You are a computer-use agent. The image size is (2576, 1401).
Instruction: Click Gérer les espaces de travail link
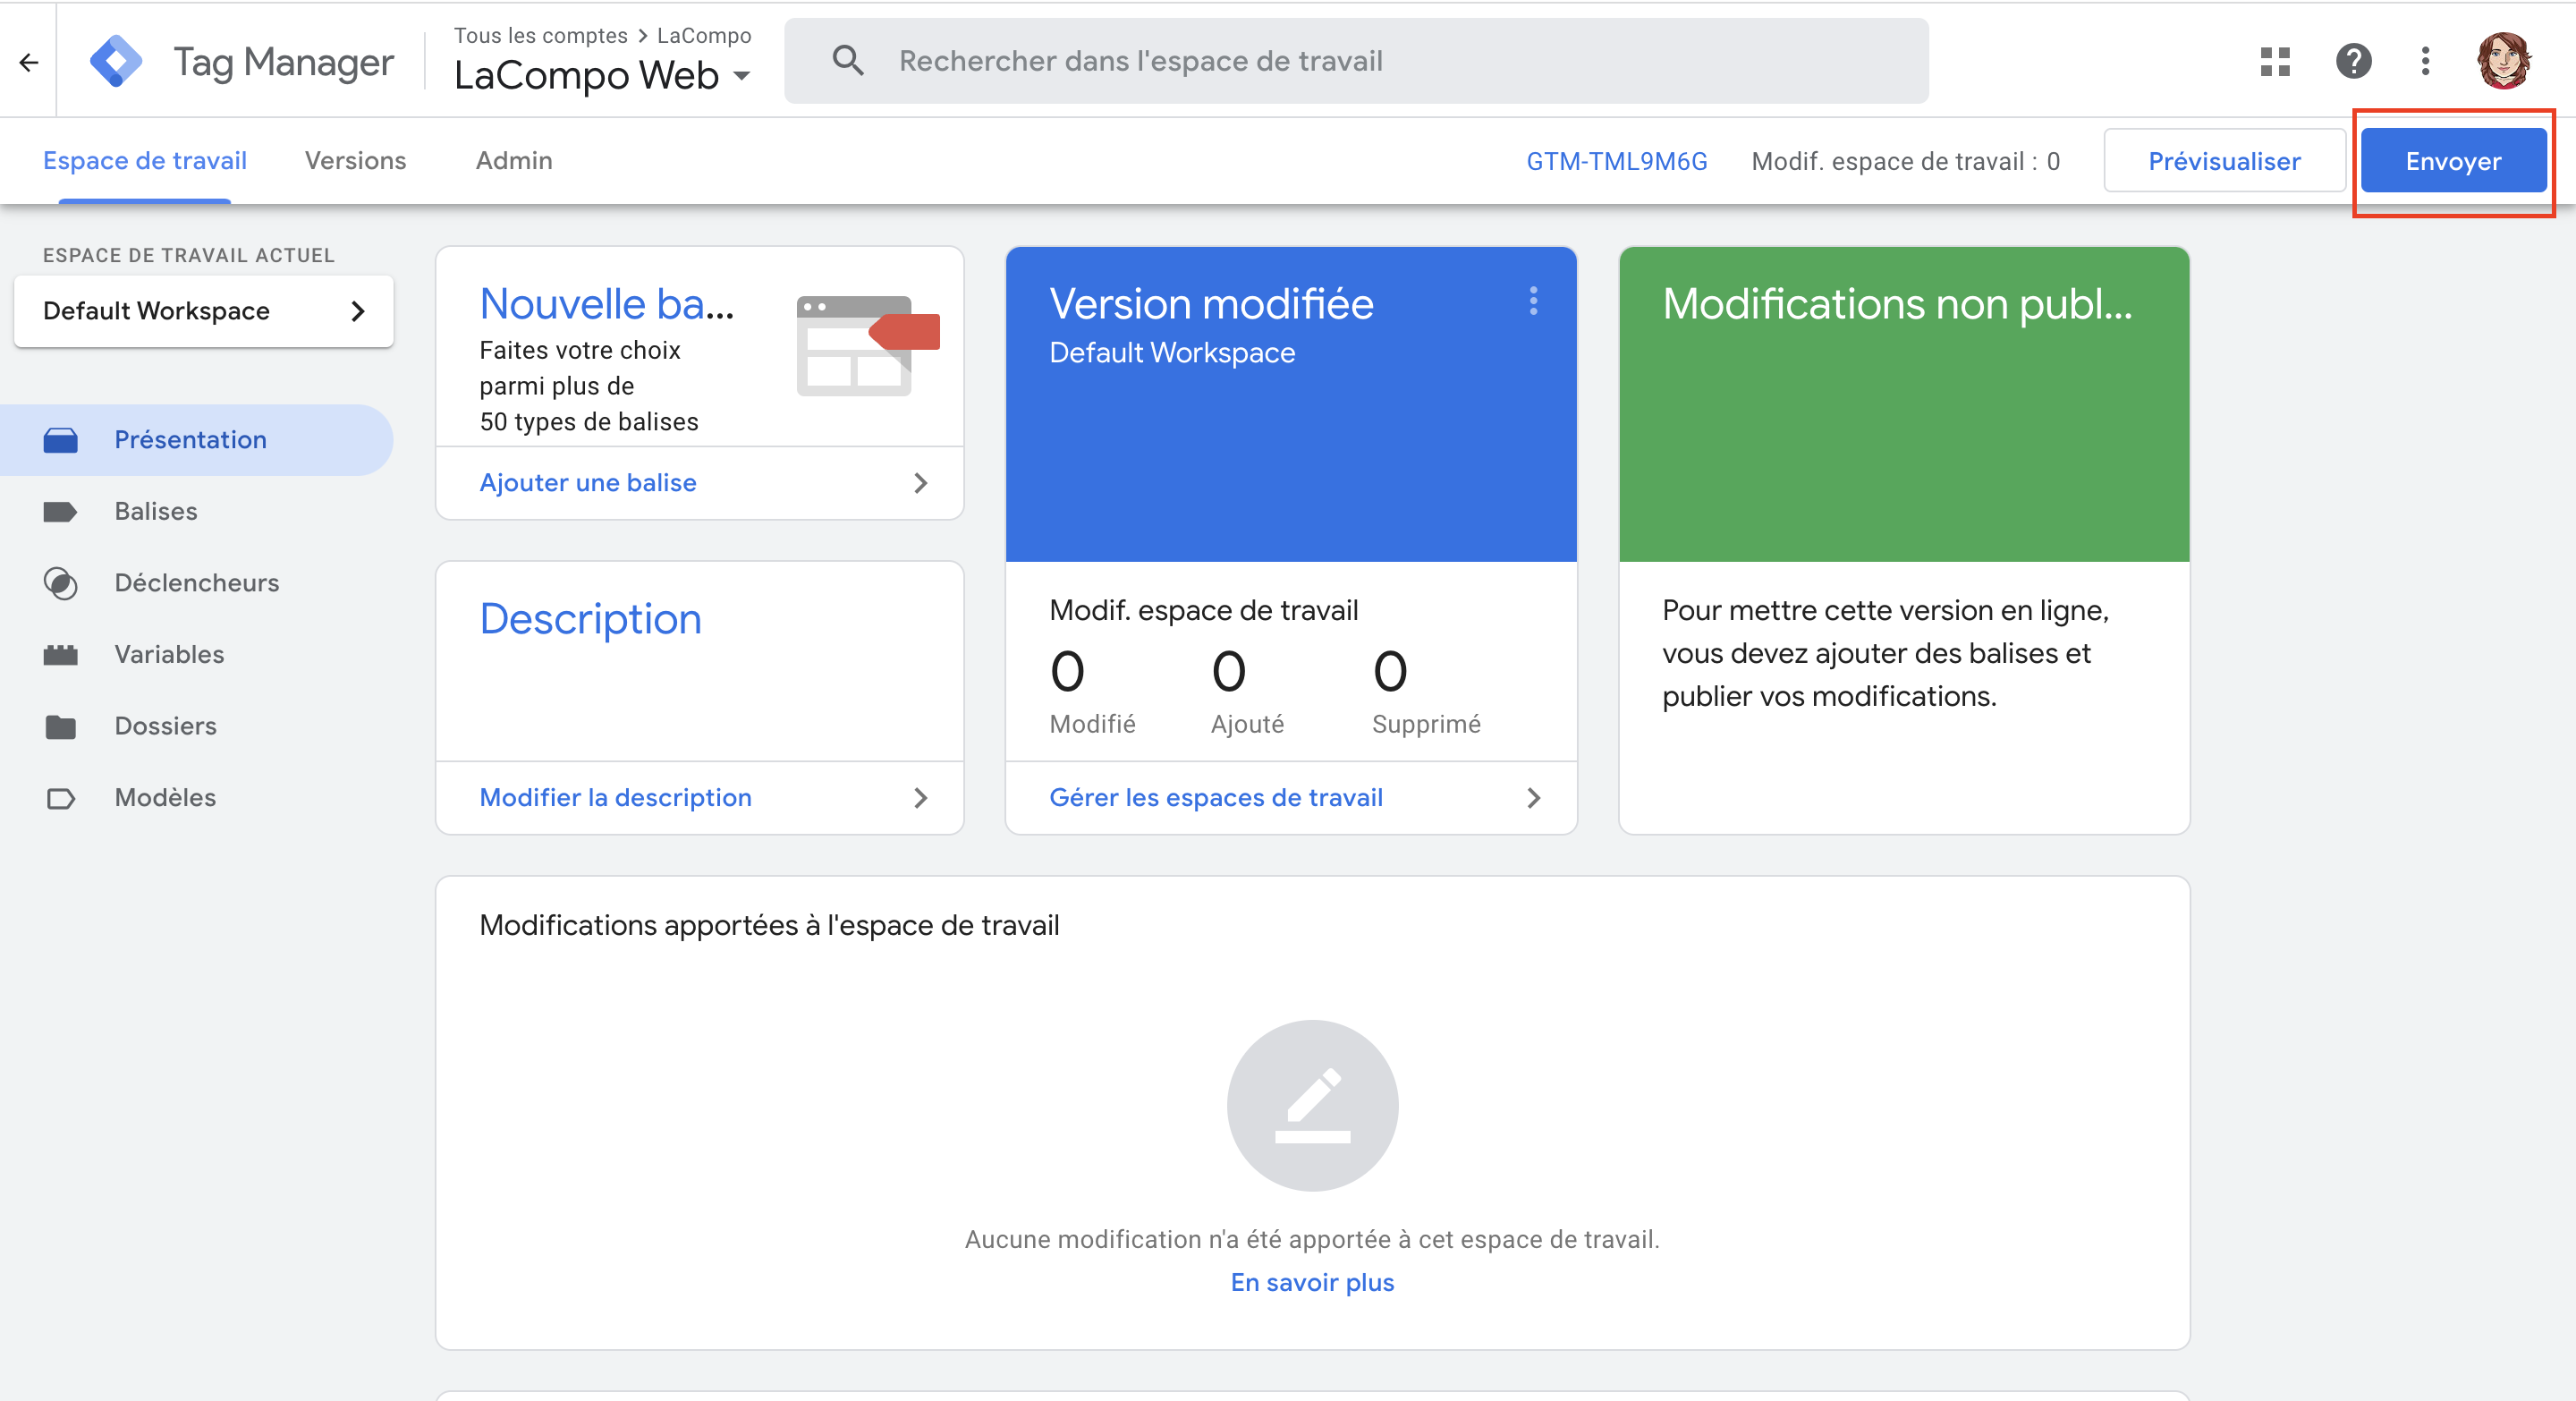(x=1216, y=798)
